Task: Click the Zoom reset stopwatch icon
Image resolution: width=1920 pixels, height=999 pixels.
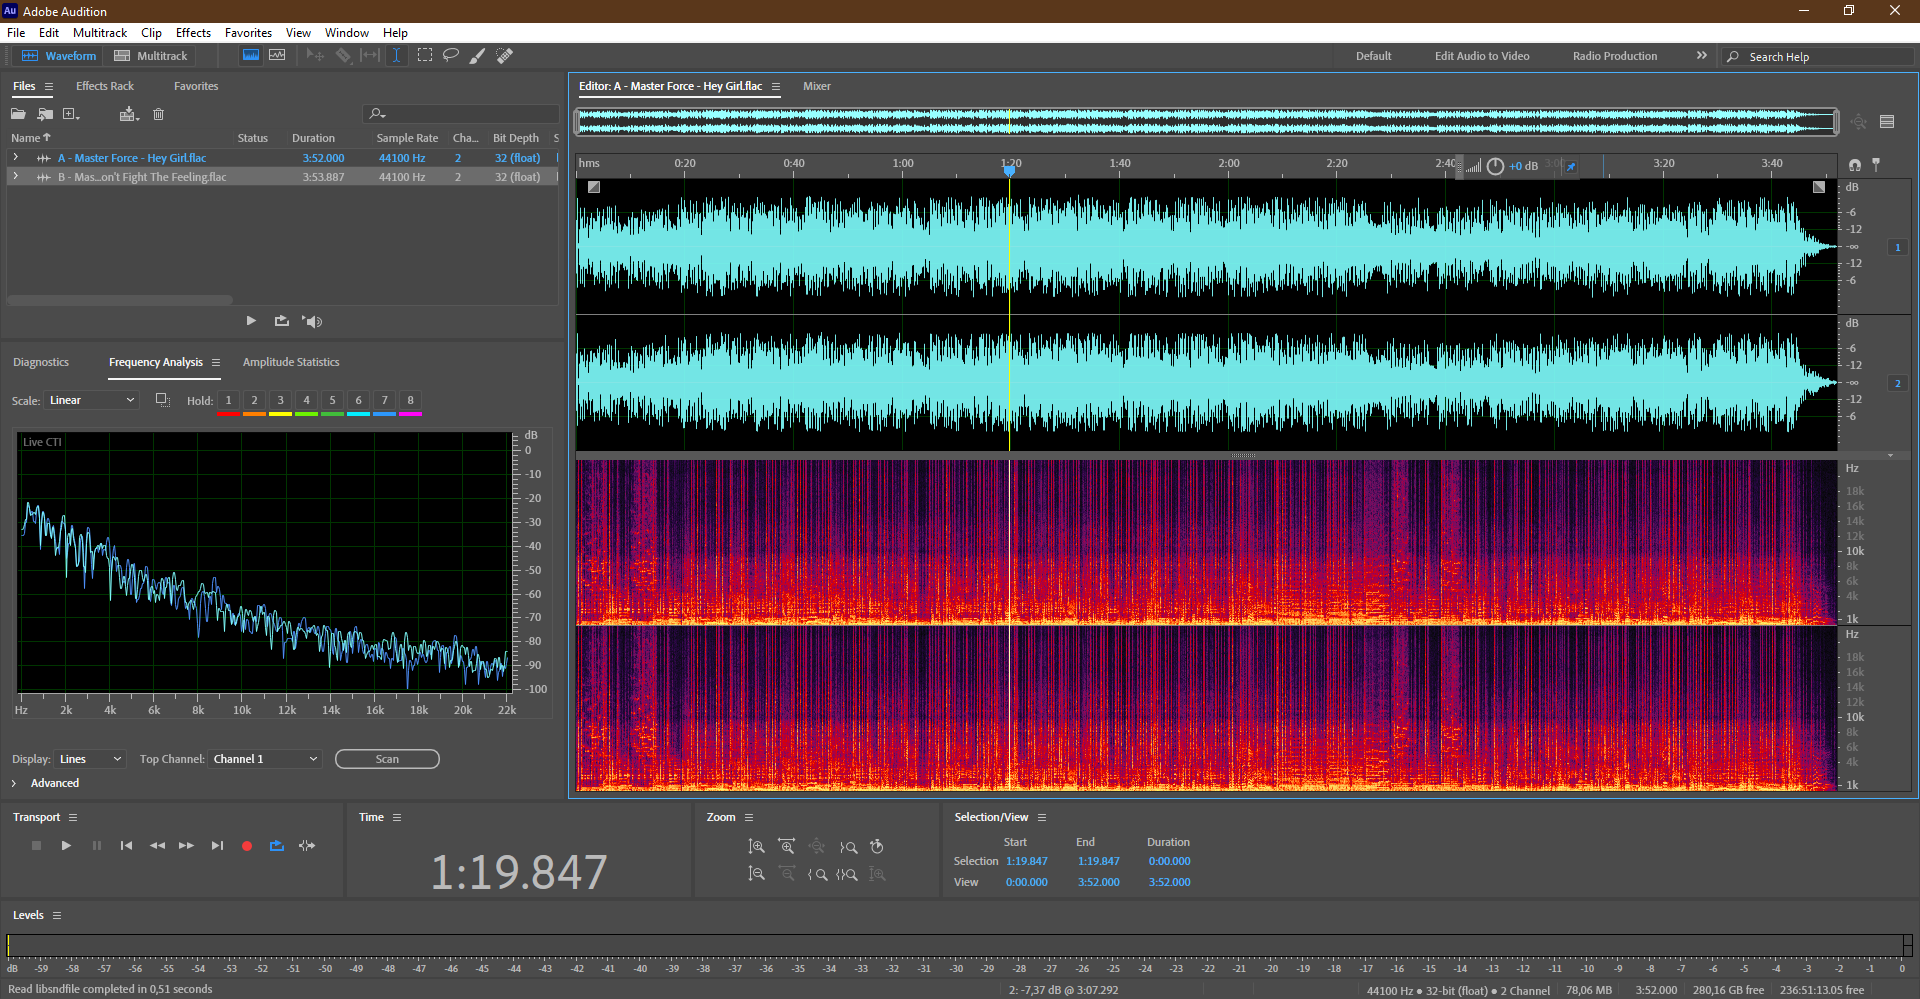Action: tap(877, 846)
